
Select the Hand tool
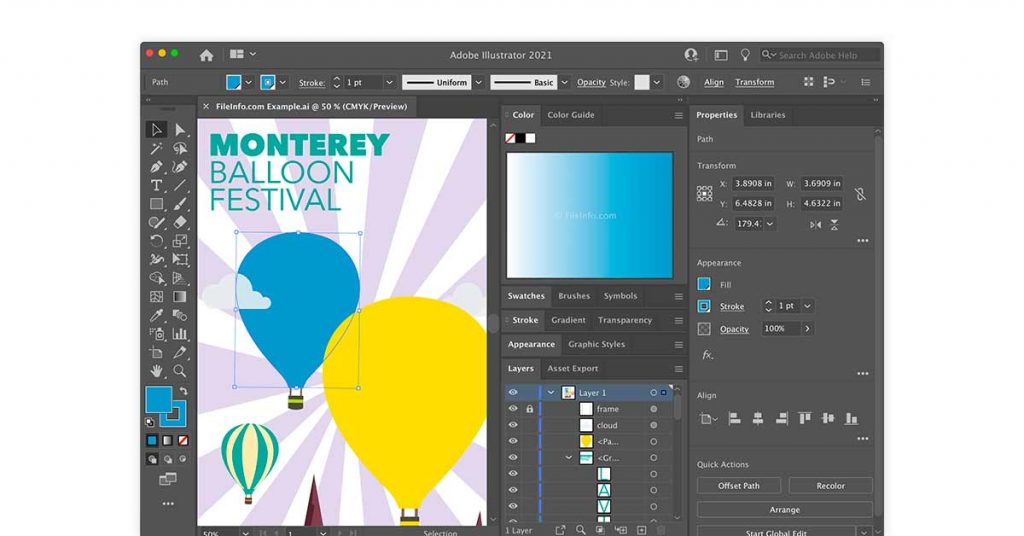(x=157, y=371)
